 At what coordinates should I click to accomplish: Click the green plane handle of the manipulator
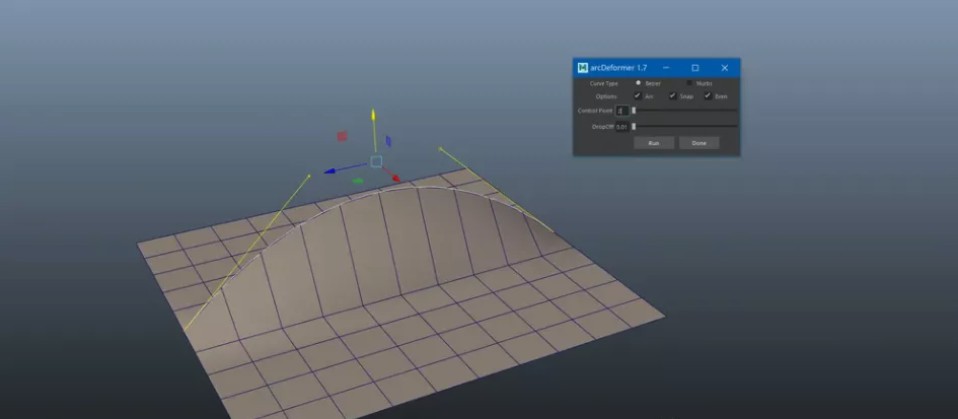click(358, 181)
